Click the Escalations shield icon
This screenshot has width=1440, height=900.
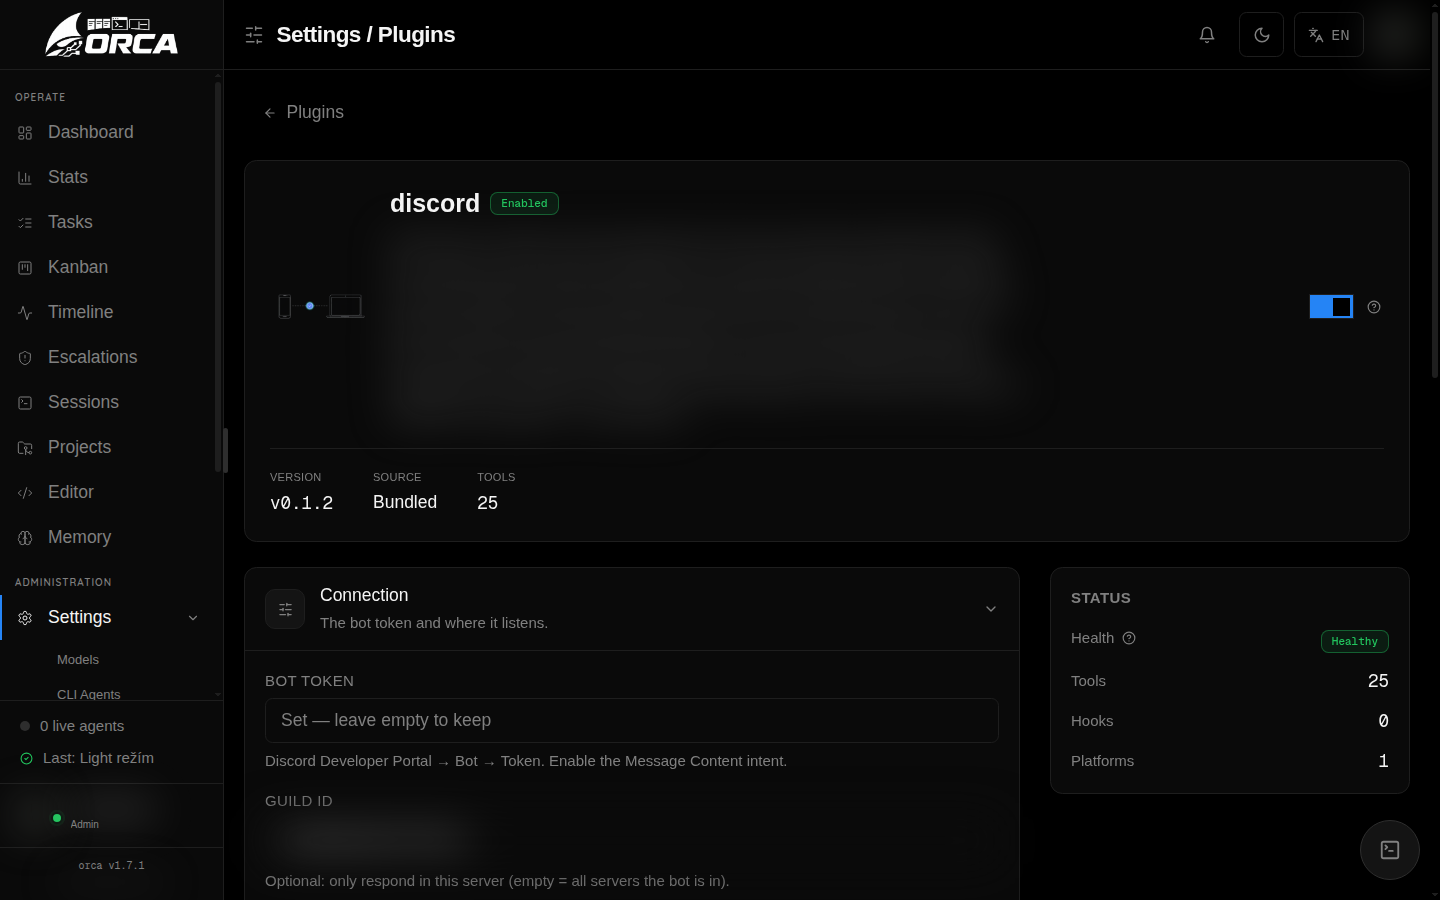(25, 358)
